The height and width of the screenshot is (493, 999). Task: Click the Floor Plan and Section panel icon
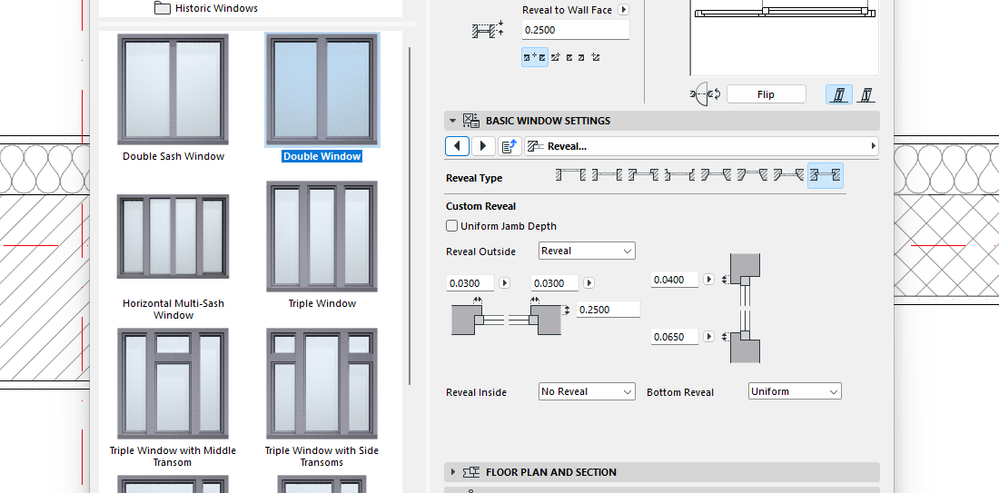[471, 472]
